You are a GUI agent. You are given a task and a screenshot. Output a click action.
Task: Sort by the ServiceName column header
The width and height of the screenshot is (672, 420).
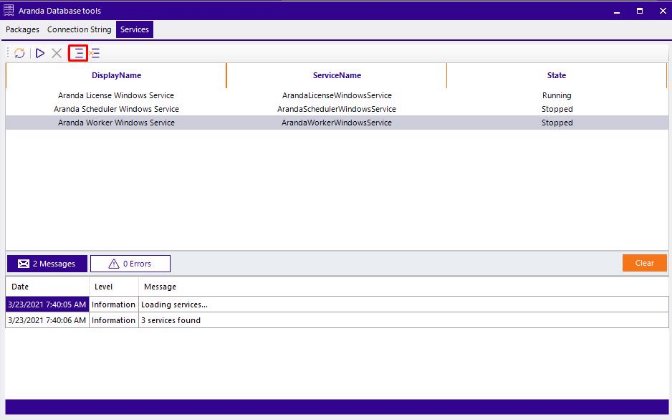tap(337, 75)
